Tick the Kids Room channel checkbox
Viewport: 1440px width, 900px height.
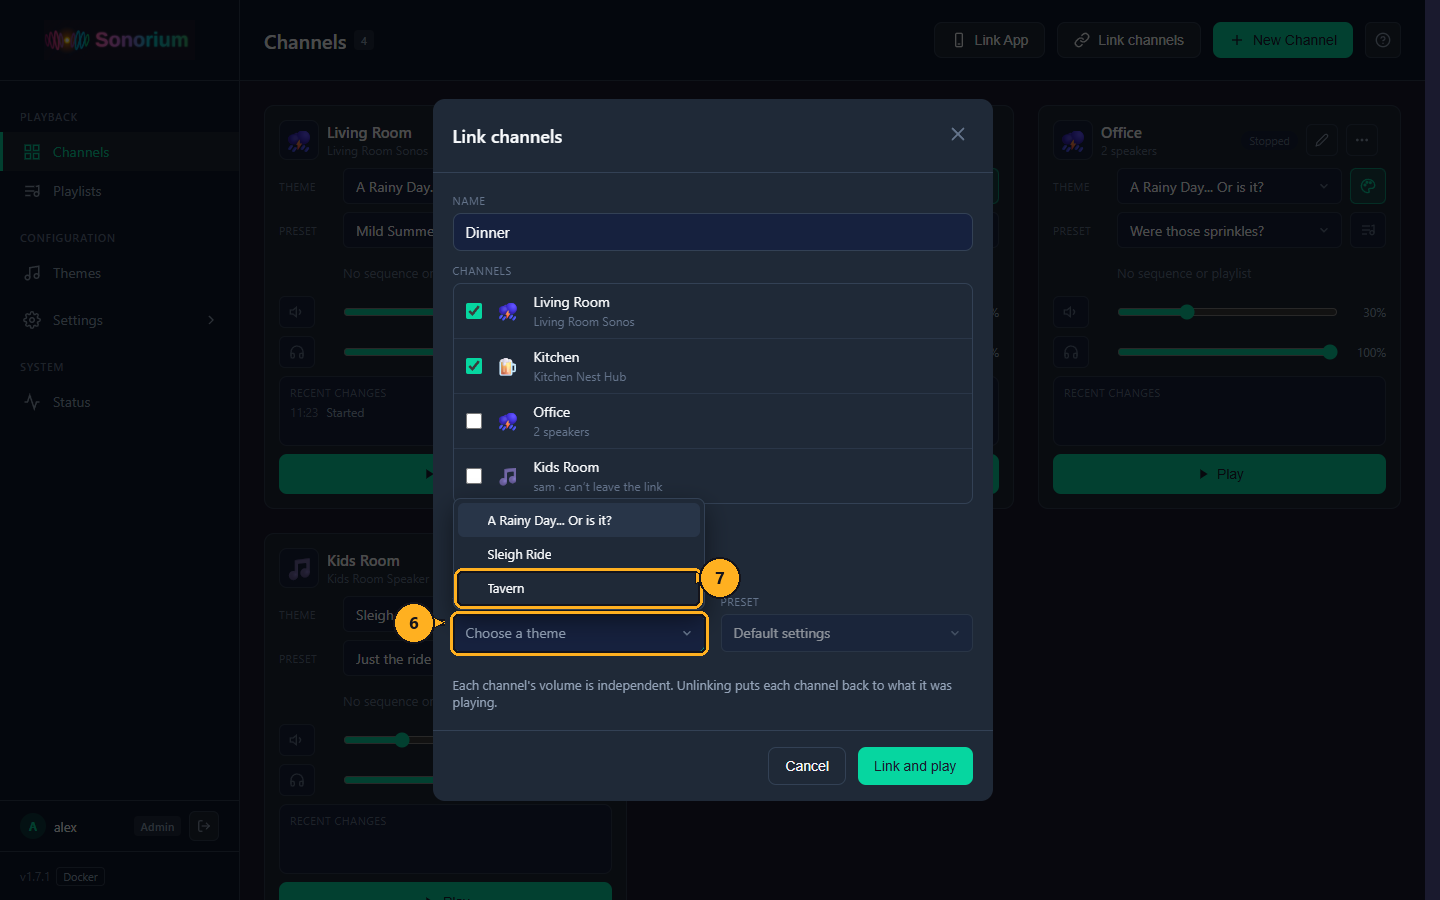[x=474, y=476]
